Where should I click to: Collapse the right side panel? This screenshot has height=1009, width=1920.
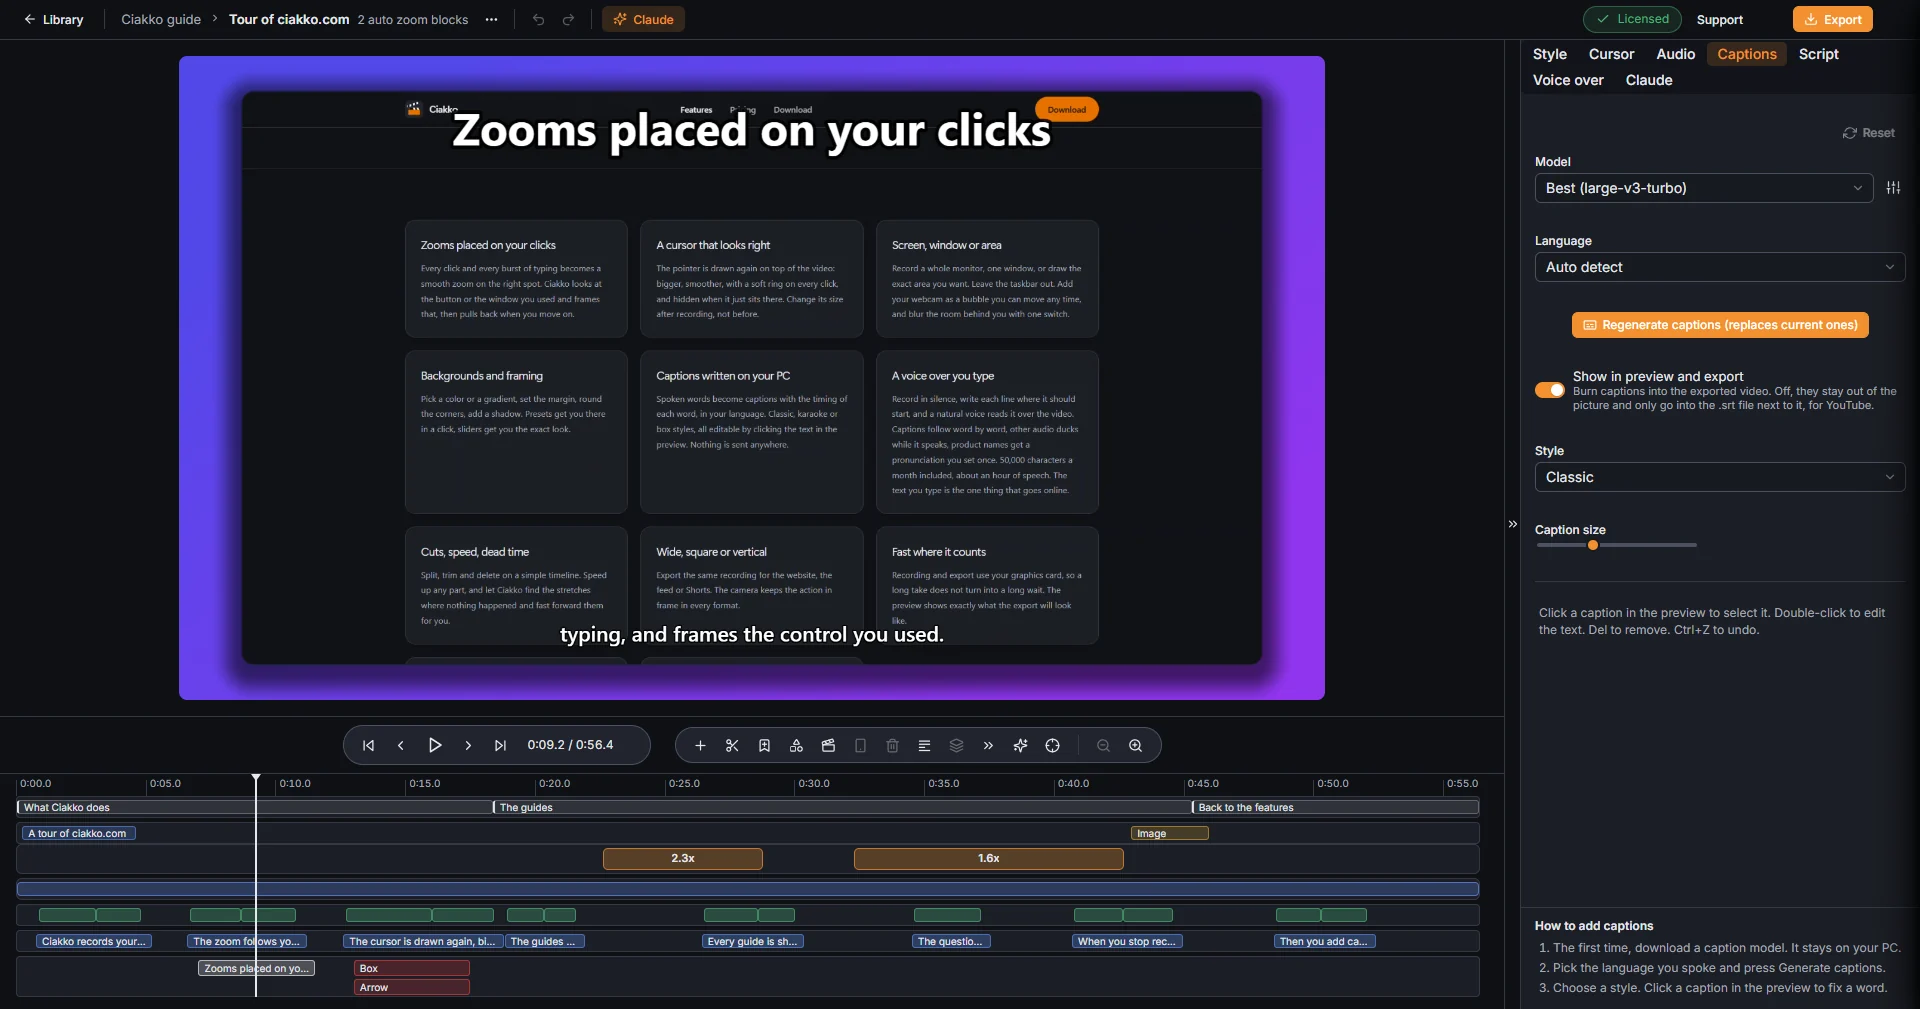[1512, 524]
